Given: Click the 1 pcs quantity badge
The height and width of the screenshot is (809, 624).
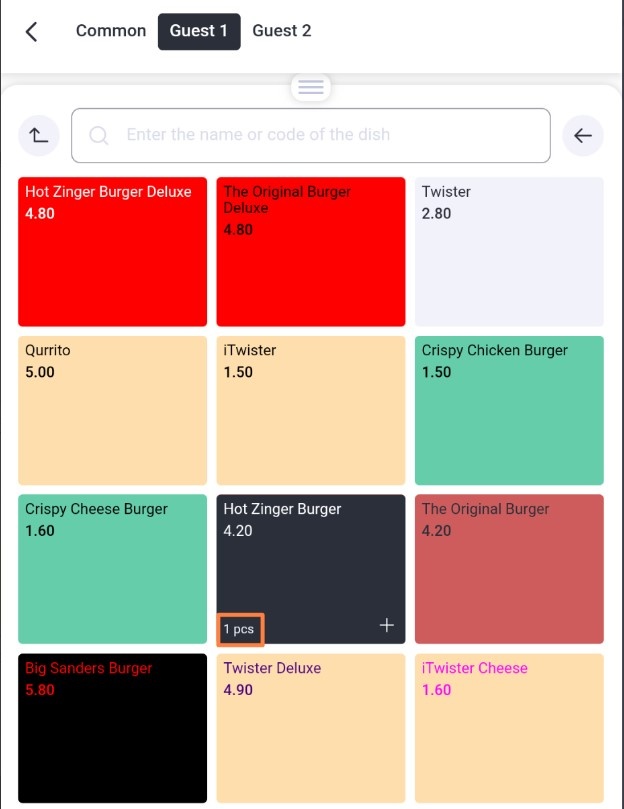Looking at the screenshot, I should point(240,629).
